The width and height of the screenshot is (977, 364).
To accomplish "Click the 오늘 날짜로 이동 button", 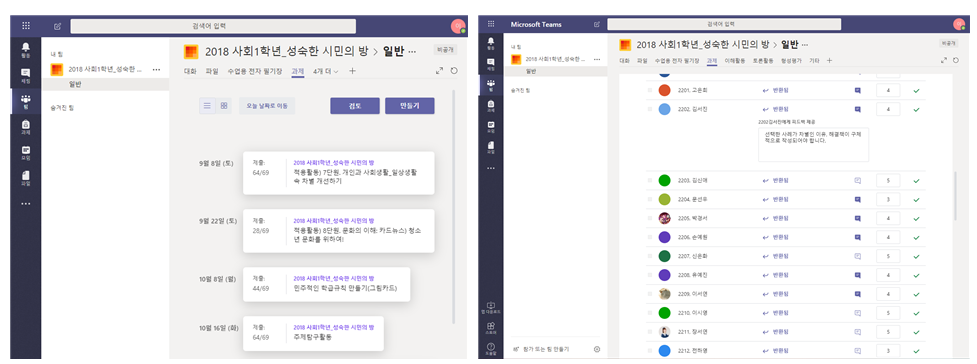I will click(x=267, y=106).
